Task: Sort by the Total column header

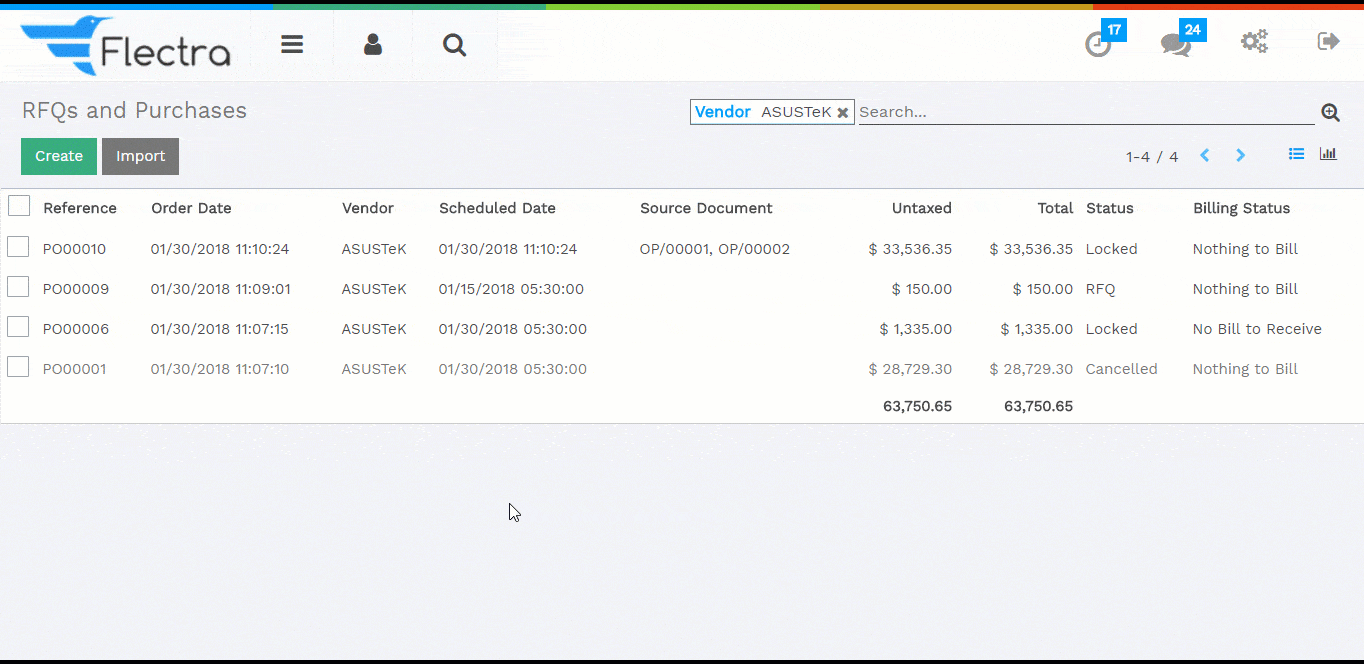Action: tap(1054, 209)
